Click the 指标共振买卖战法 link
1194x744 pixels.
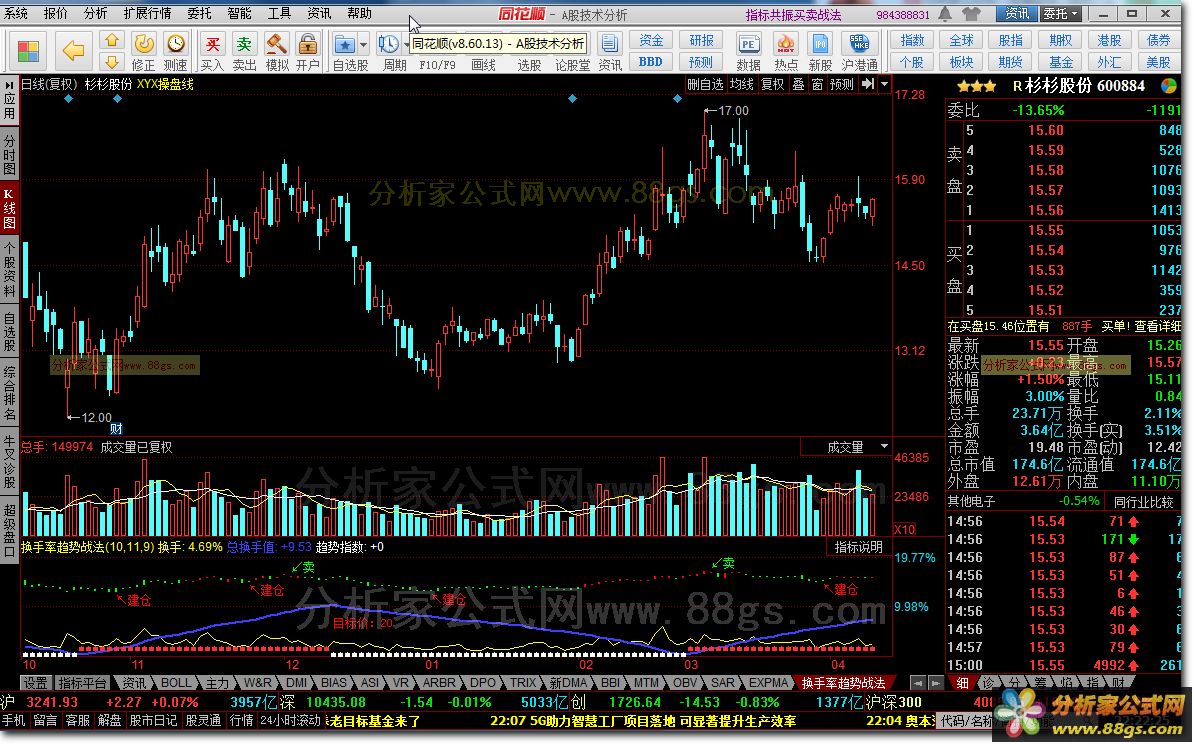[x=793, y=14]
